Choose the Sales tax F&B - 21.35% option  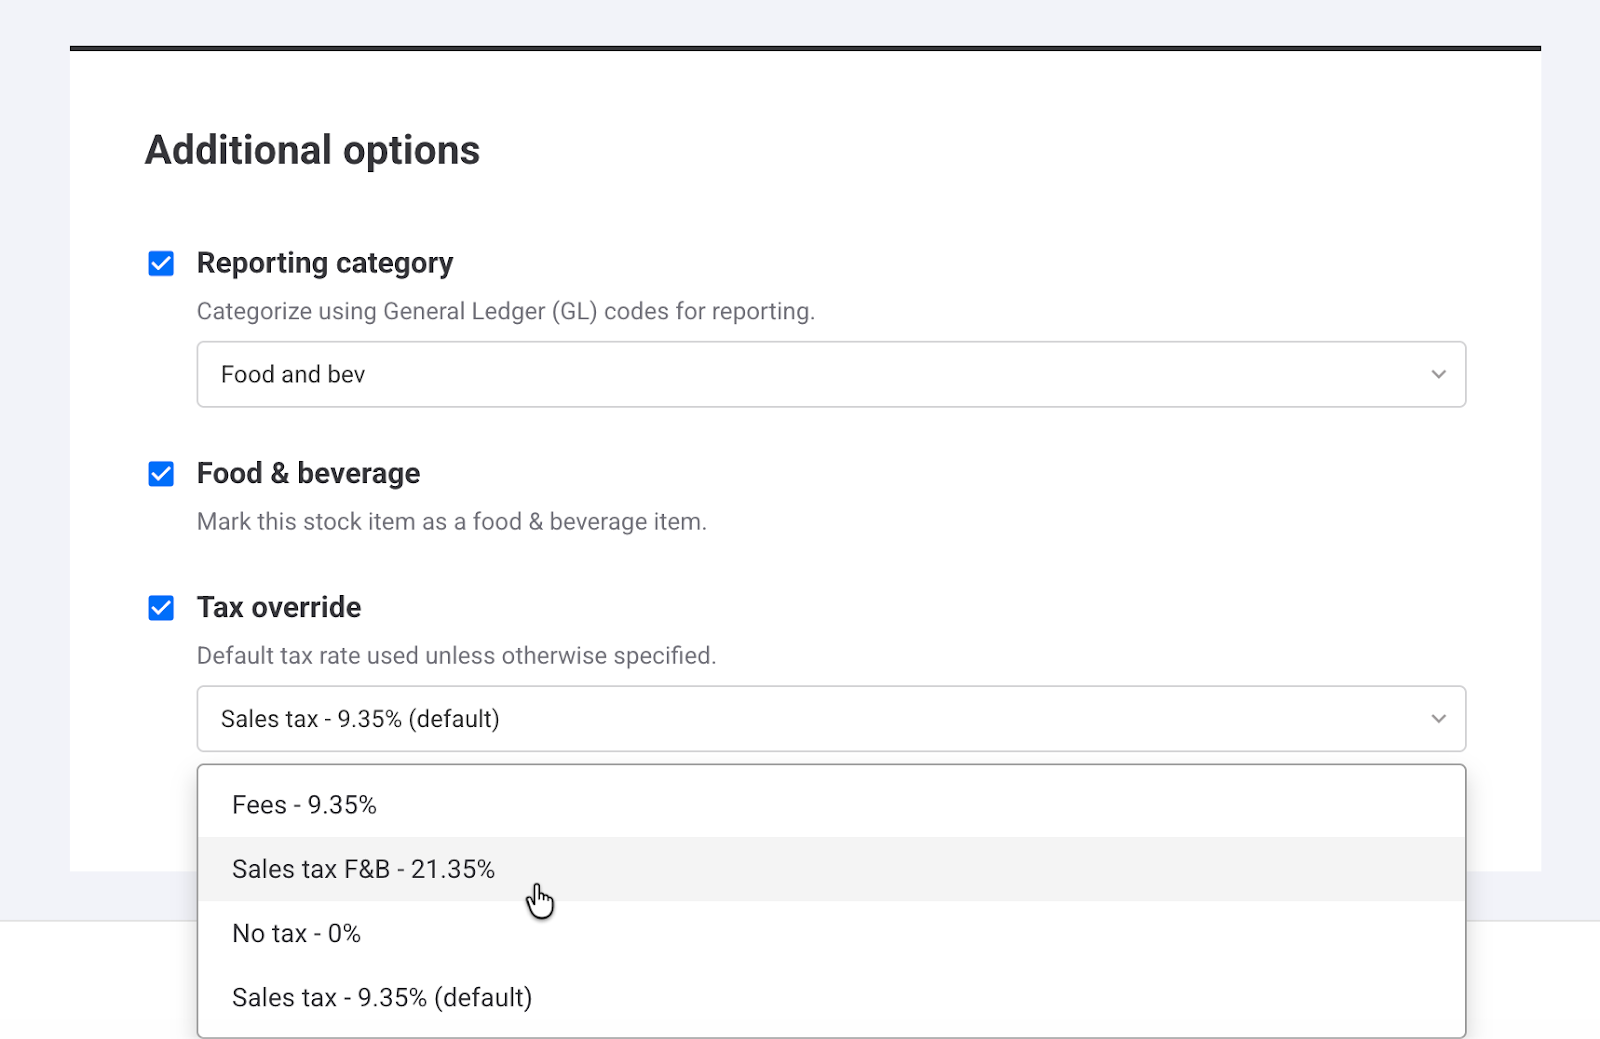[363, 869]
